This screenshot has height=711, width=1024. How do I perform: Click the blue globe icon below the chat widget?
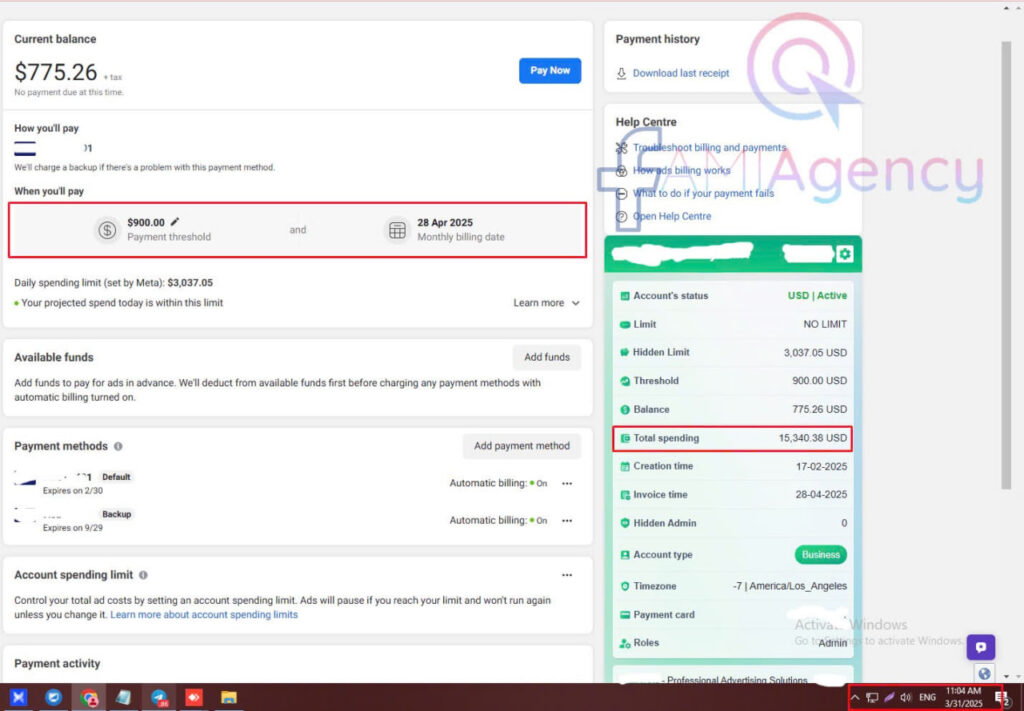(x=984, y=673)
